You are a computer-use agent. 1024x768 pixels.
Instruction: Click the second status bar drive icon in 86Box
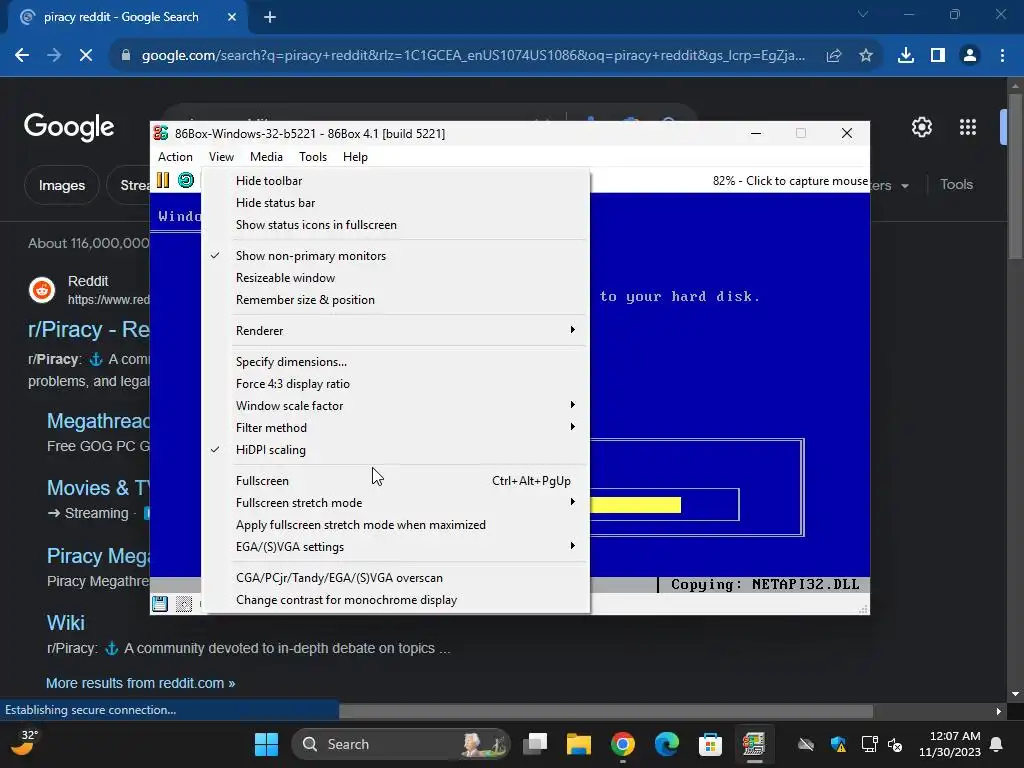pyautogui.click(x=184, y=604)
